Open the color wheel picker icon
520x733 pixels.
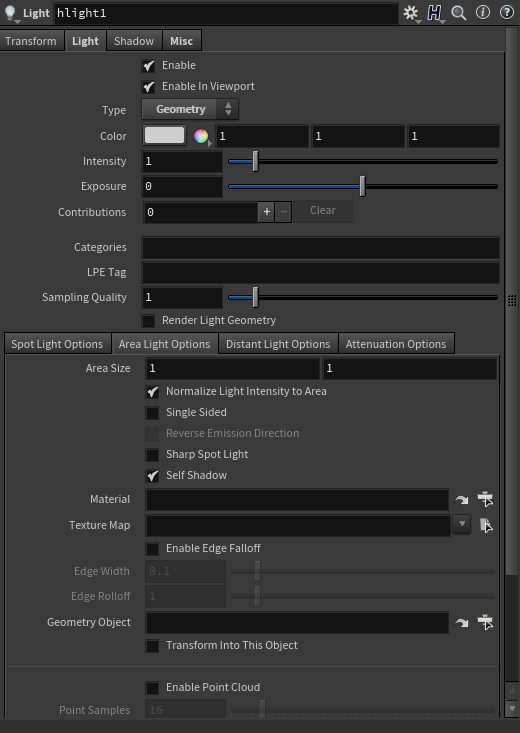click(201, 136)
